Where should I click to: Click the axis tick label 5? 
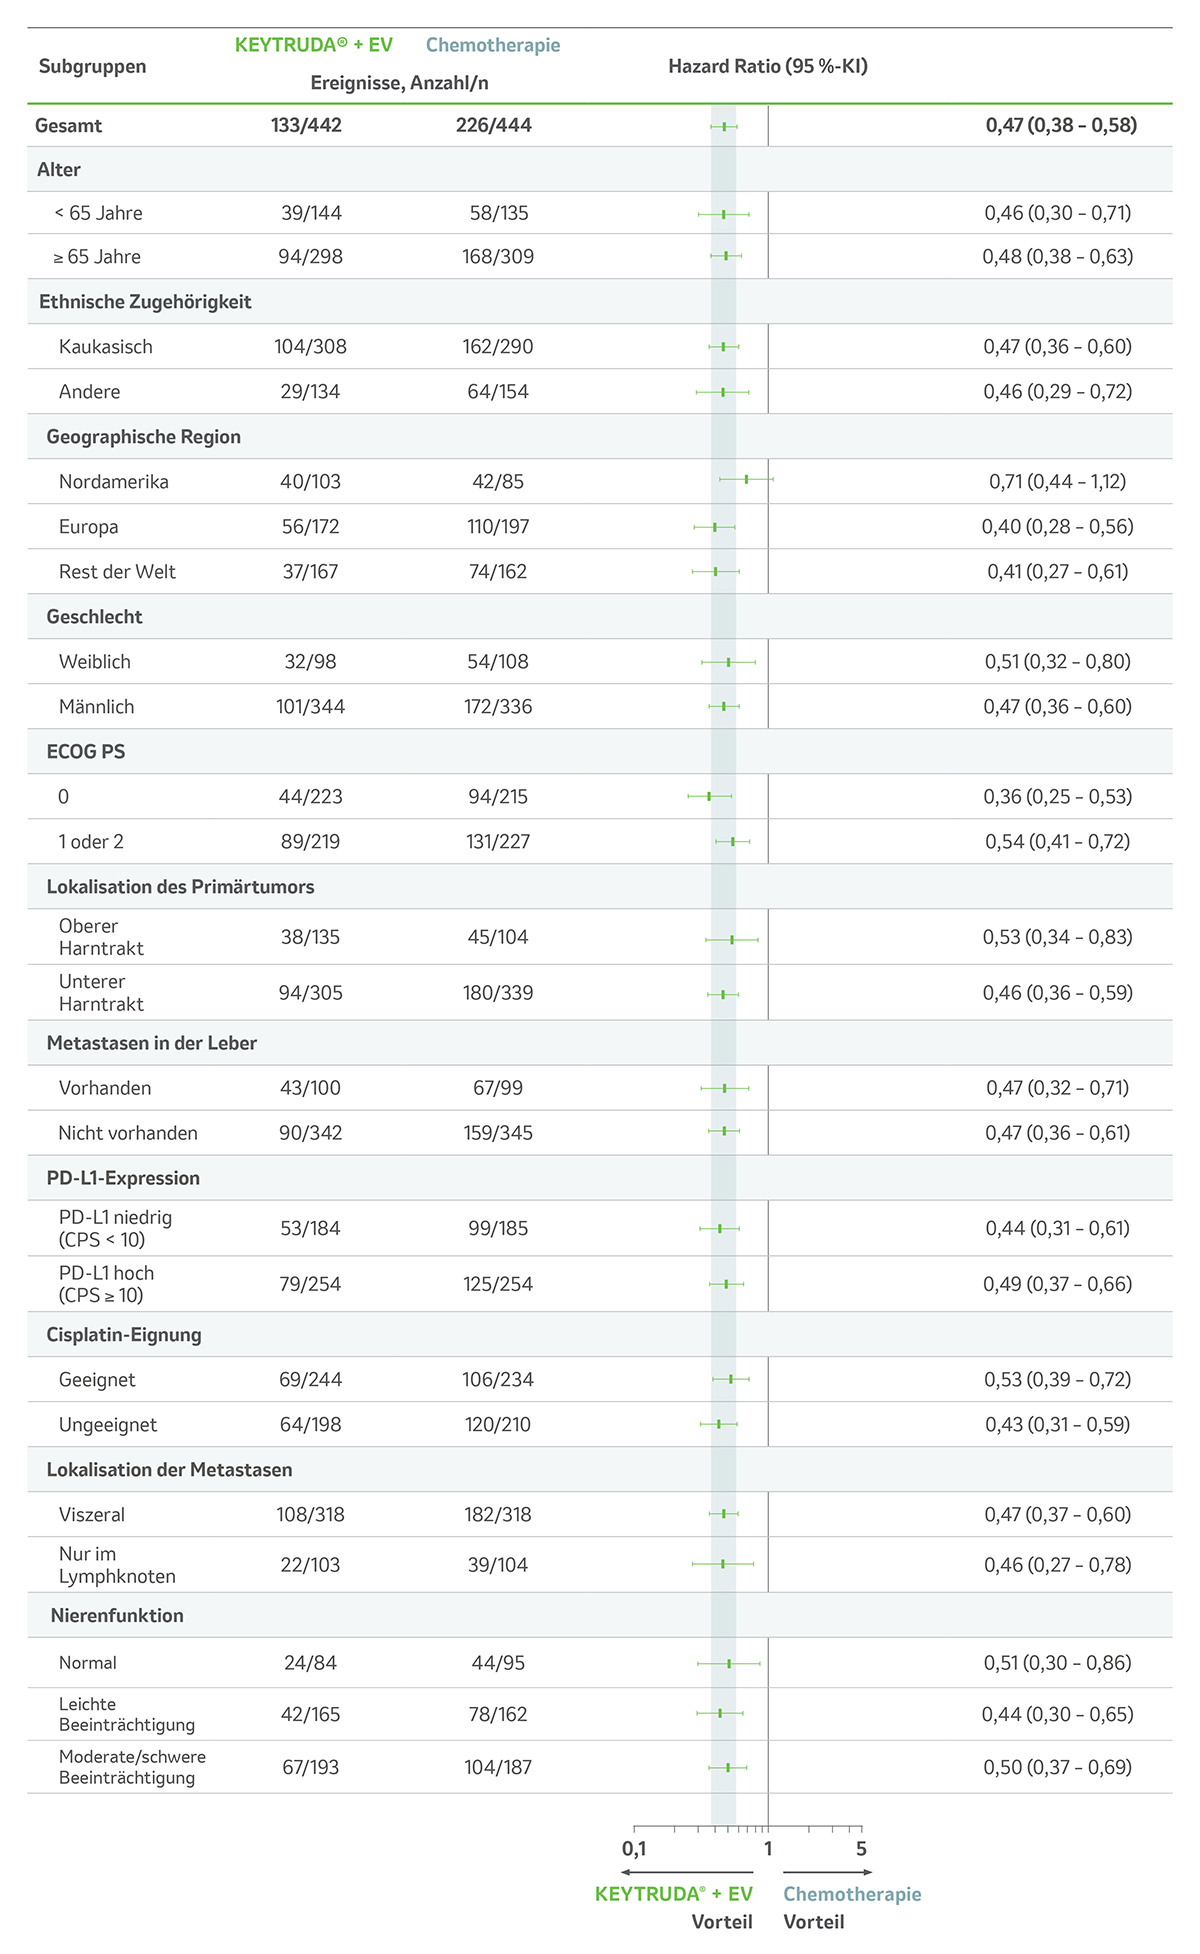pyautogui.click(x=861, y=1848)
